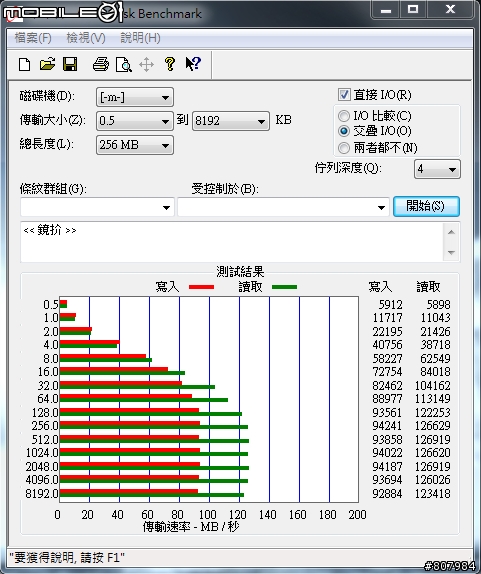The width and height of the screenshot is (481, 574).
Task: Open the 磁碟機 drive dropdown
Action: 135,97
